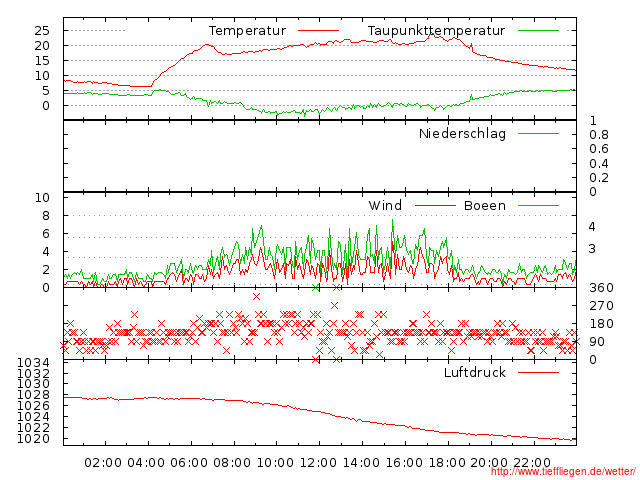The image size is (640, 480).
Task: Click the 0.8 precipitation axis value
Action: point(599,135)
